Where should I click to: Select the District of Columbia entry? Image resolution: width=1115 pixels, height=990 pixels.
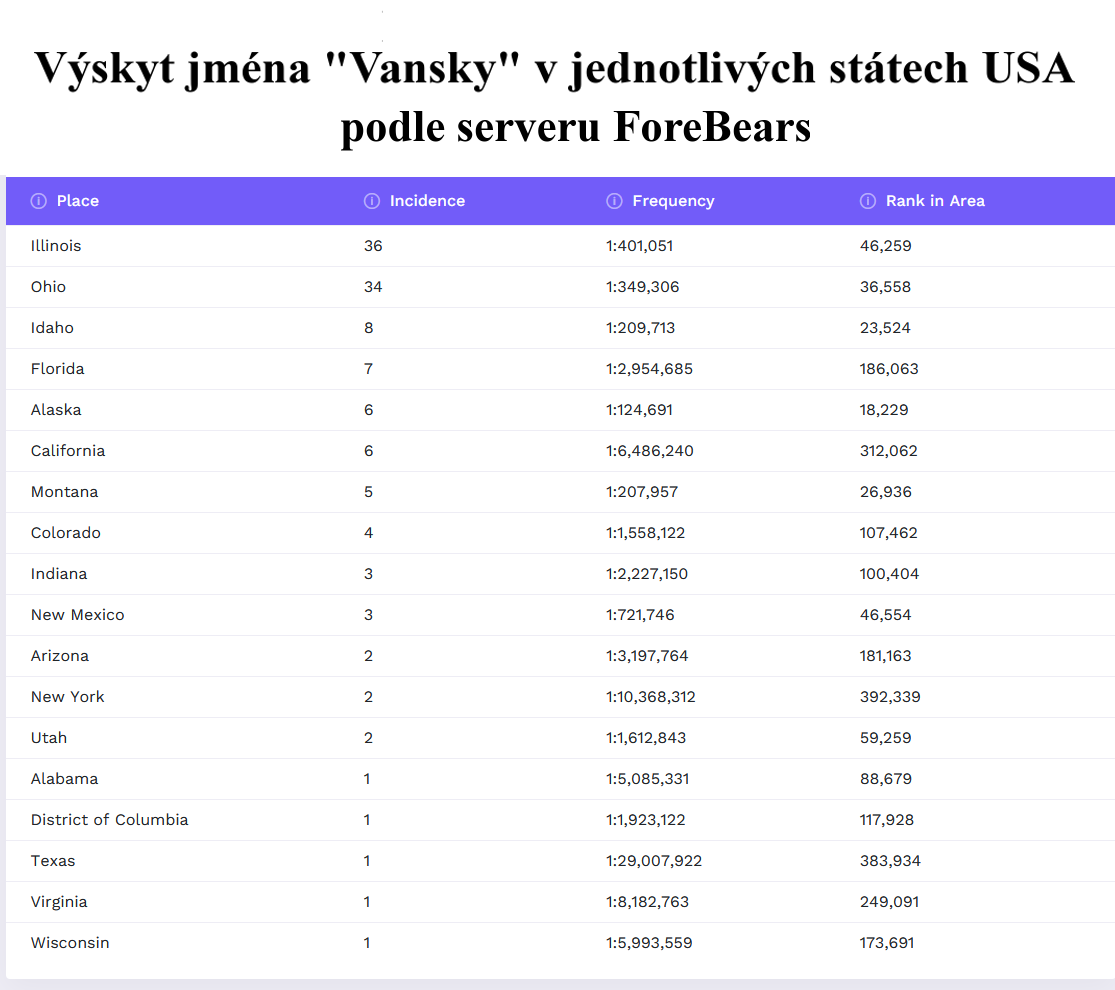[x=109, y=820]
